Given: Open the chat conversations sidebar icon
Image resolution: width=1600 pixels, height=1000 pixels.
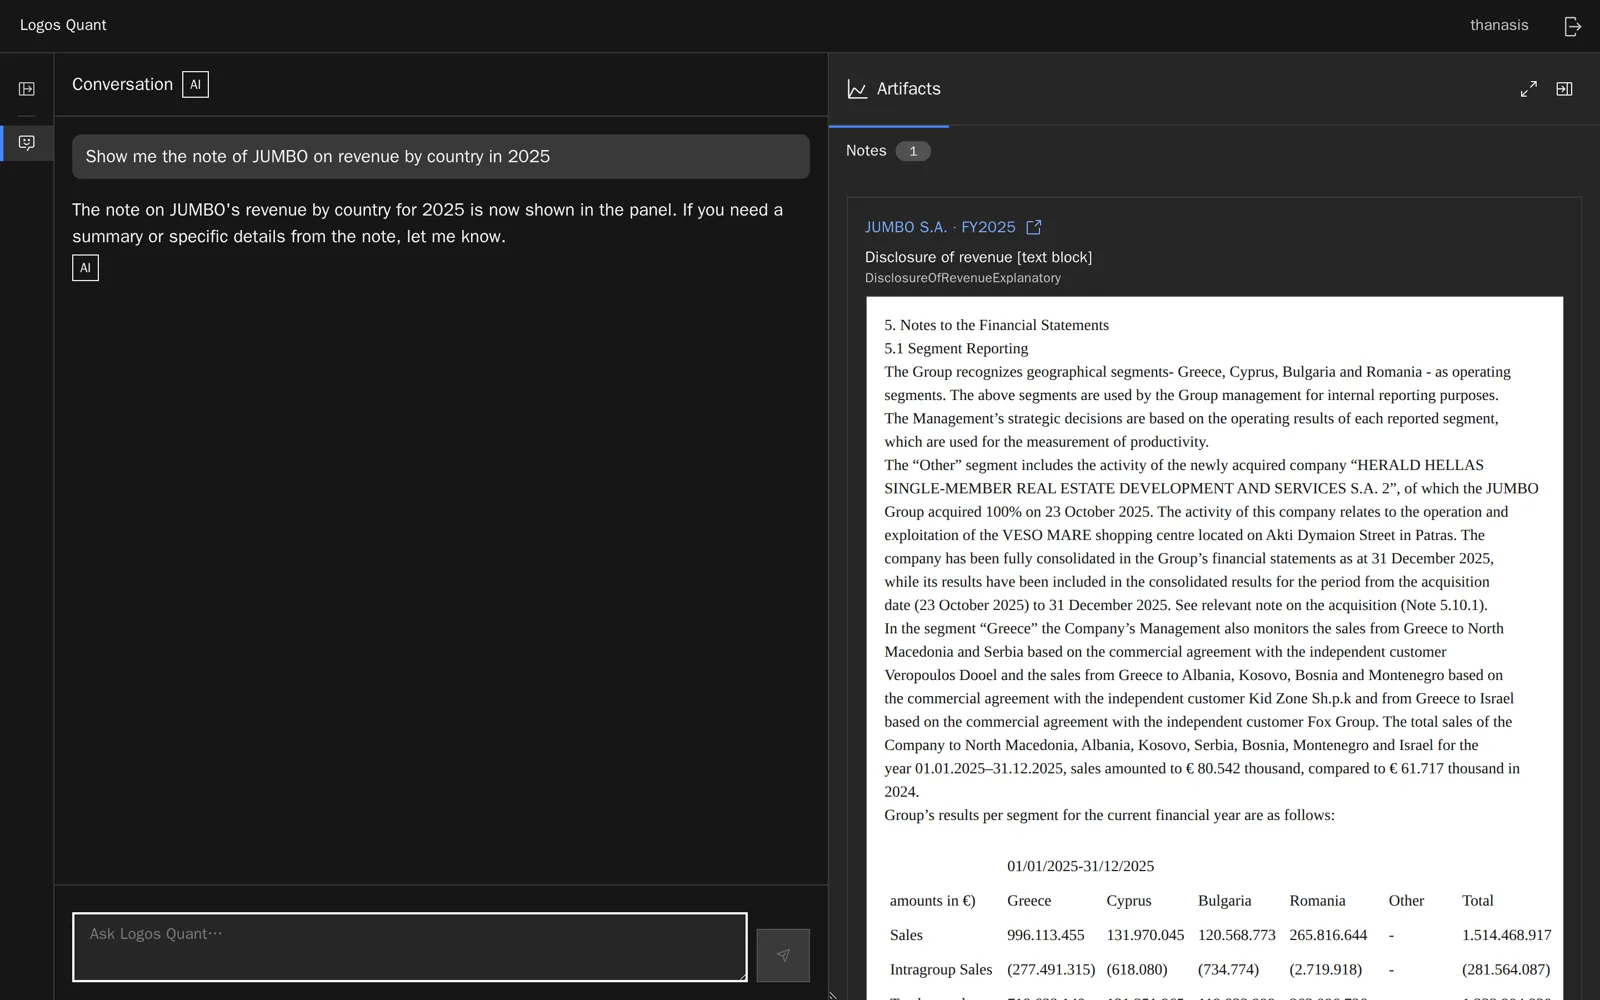Looking at the screenshot, I should coord(27,143).
